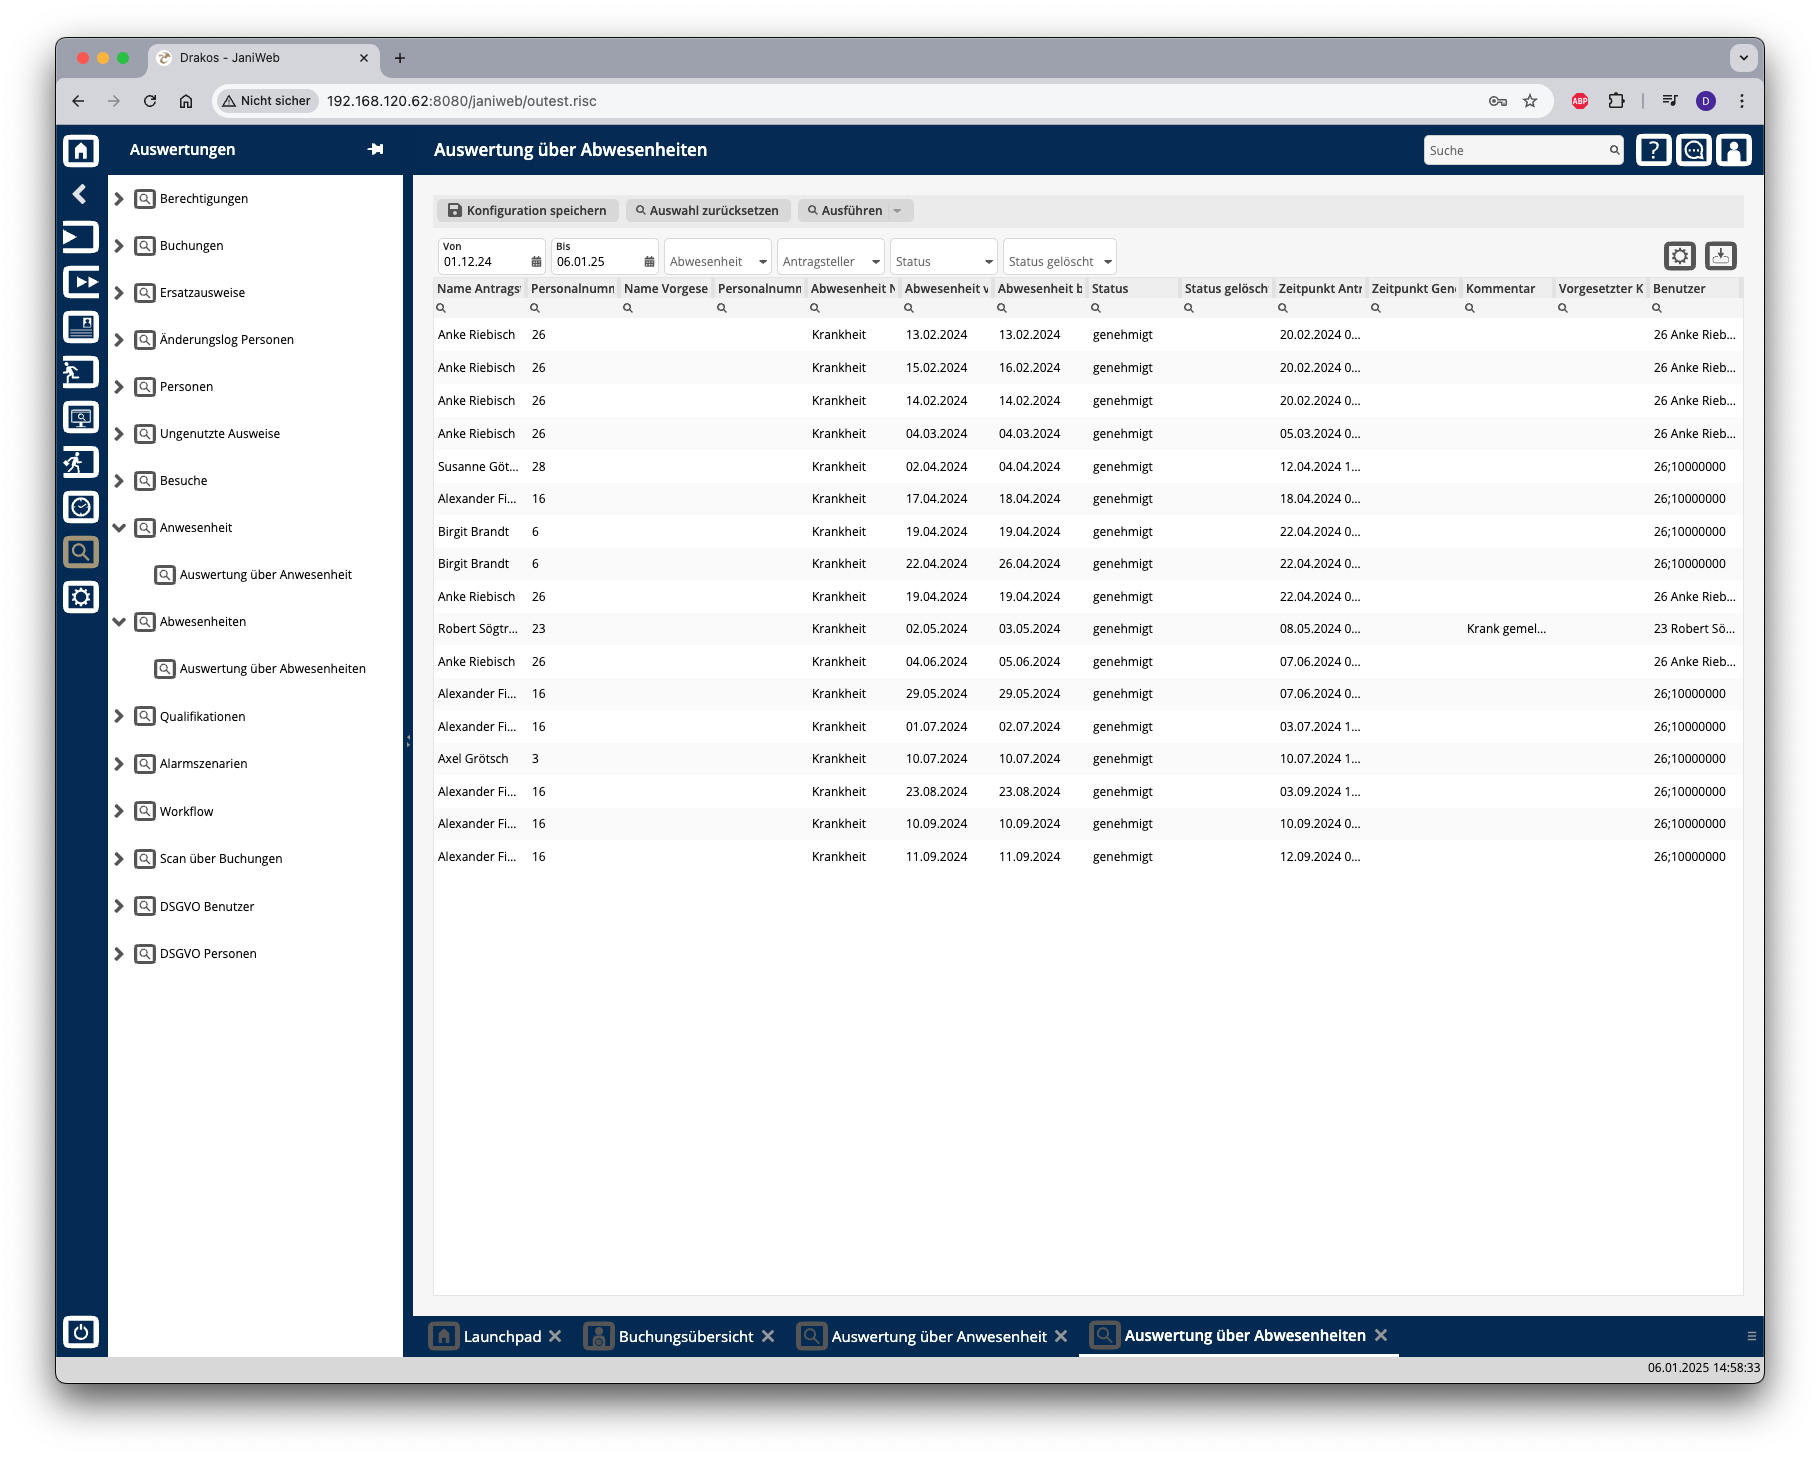1820x1457 pixels.
Task: Open the Von date calendar icon
Action: [536, 262]
